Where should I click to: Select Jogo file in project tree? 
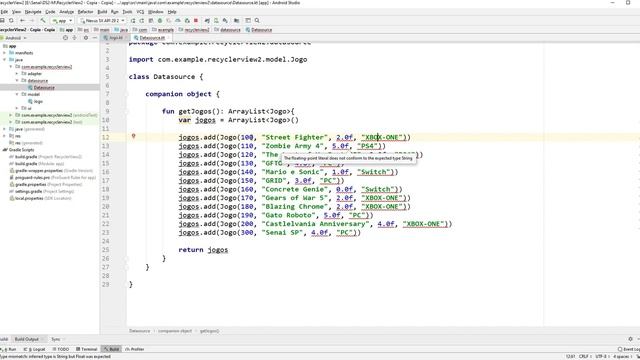point(35,101)
